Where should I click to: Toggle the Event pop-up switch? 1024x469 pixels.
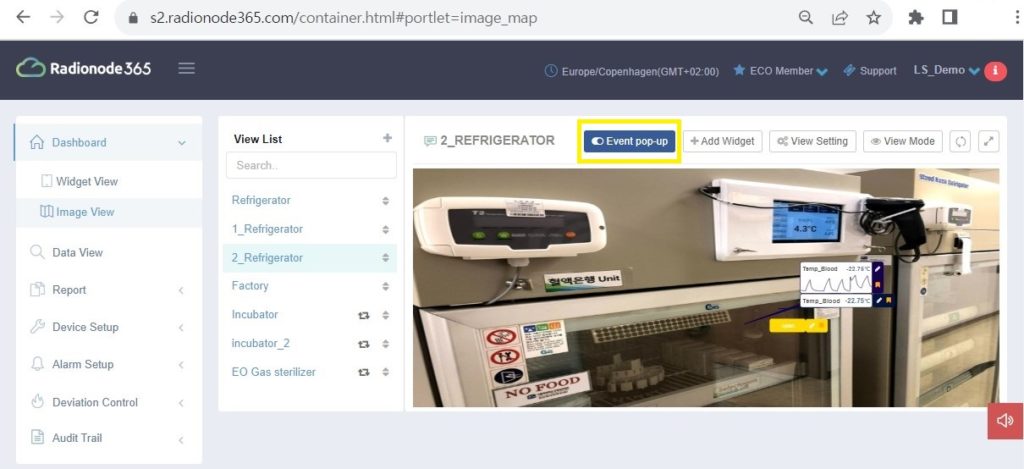click(x=630, y=141)
